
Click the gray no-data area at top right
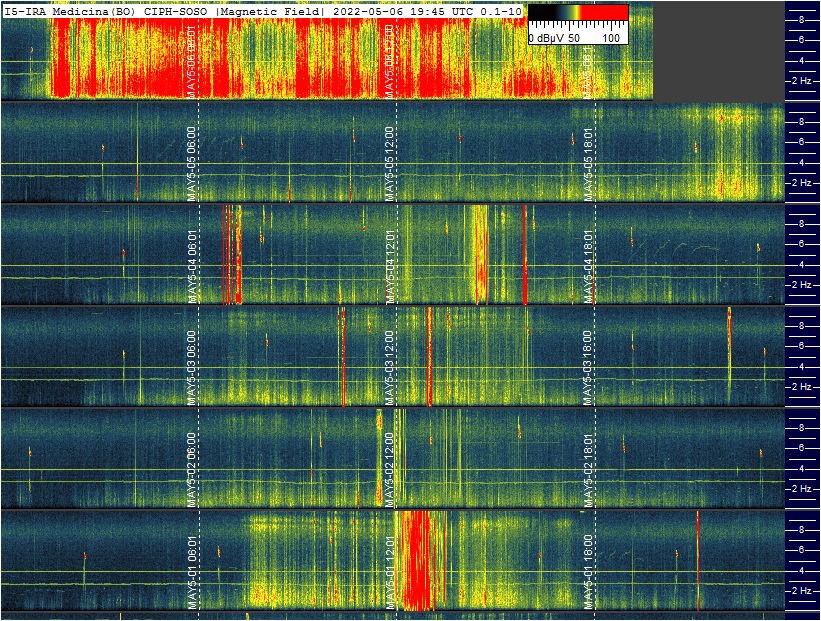click(x=718, y=50)
